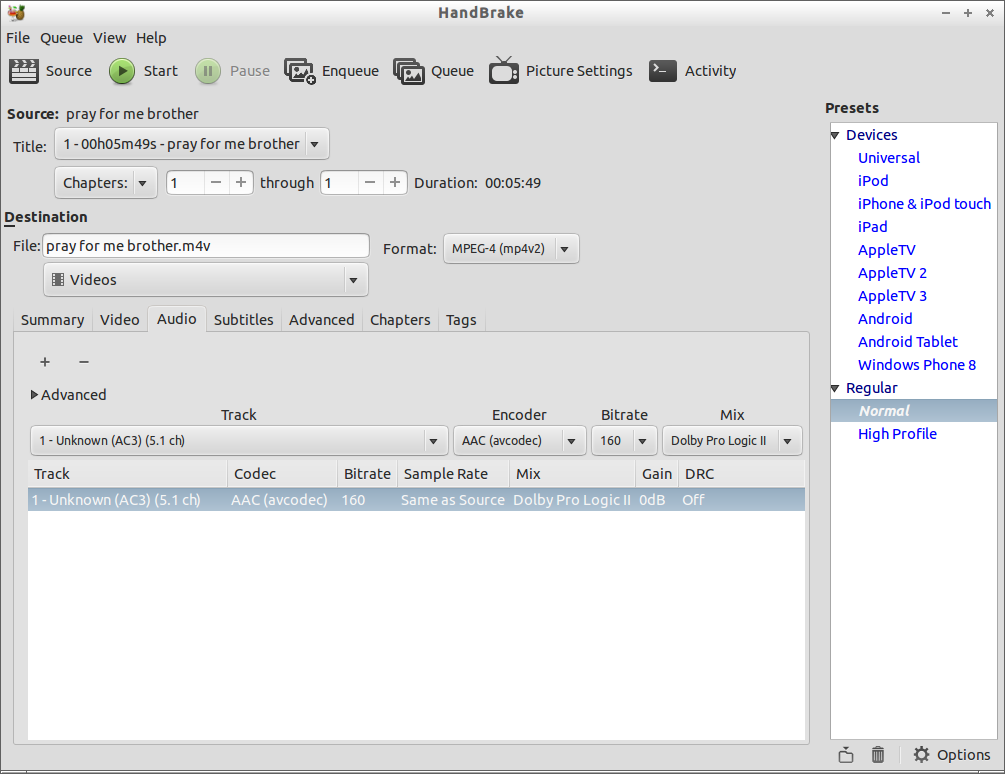
Task: Increase the end chapter number
Action: pyautogui.click(x=395, y=183)
